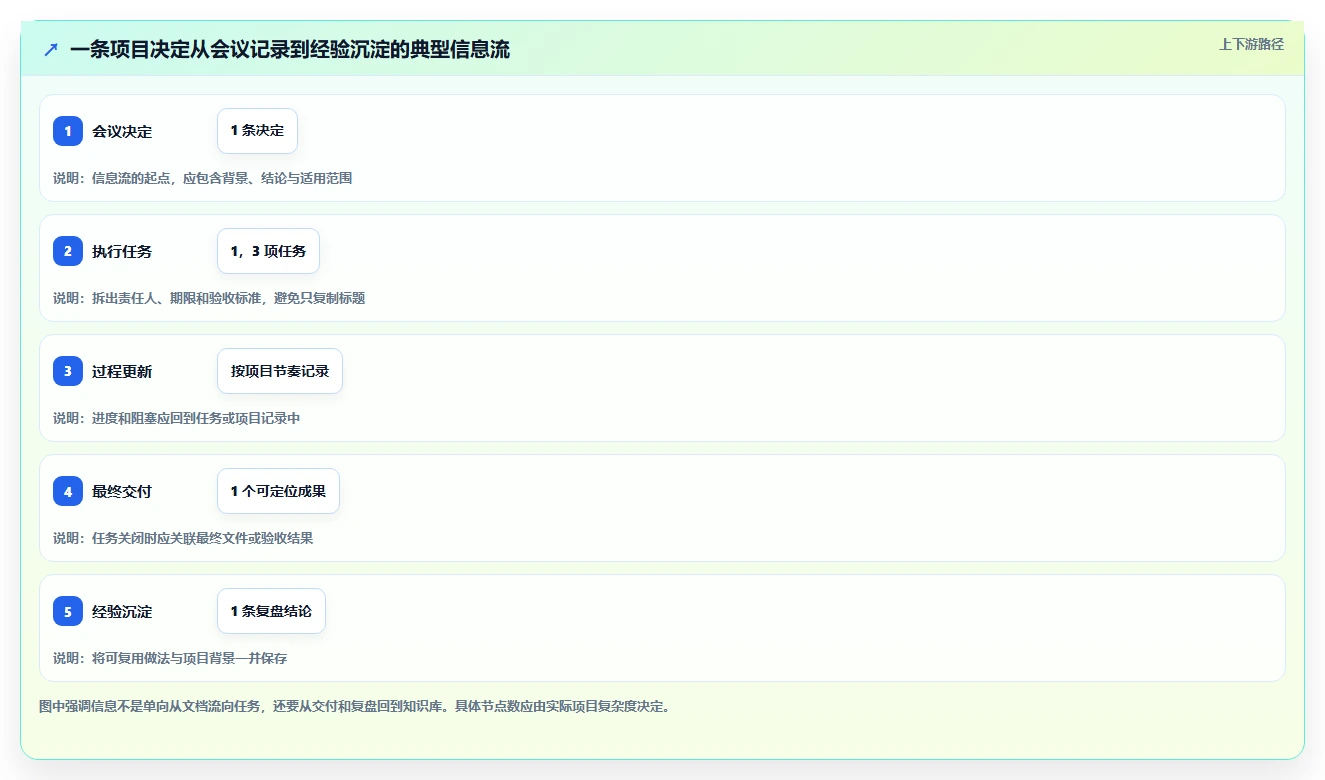
Task: Click the arrow icon beside the title
Action: tap(51, 49)
